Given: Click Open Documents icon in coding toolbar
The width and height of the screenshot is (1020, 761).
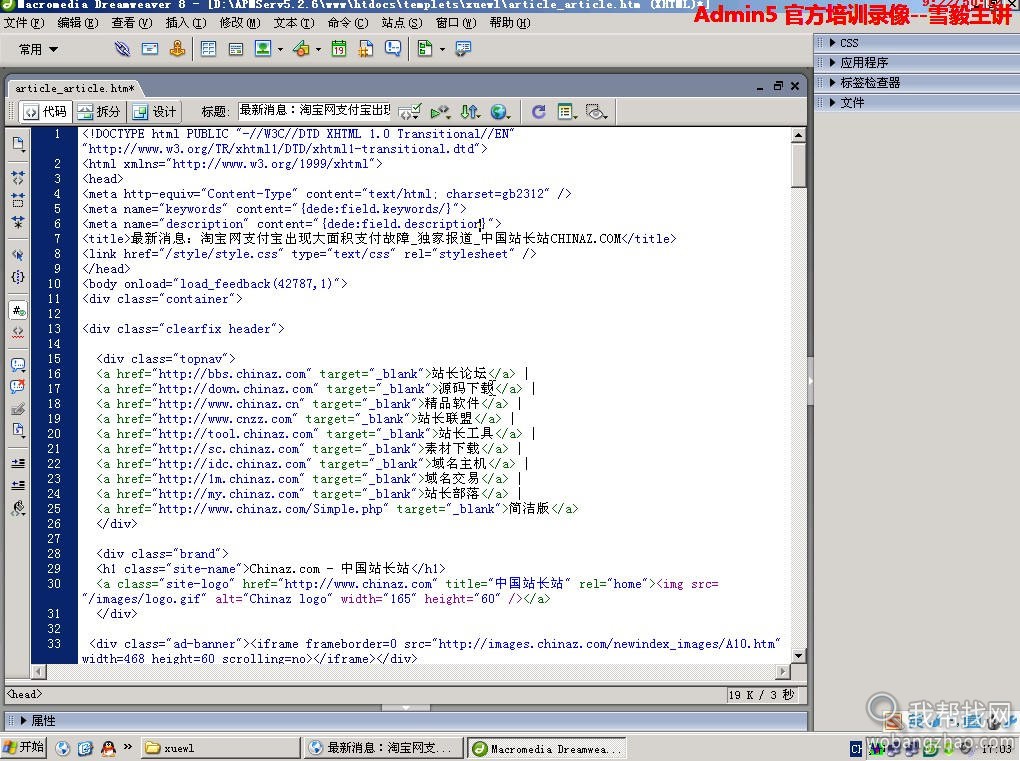Looking at the screenshot, I should 18,144.
